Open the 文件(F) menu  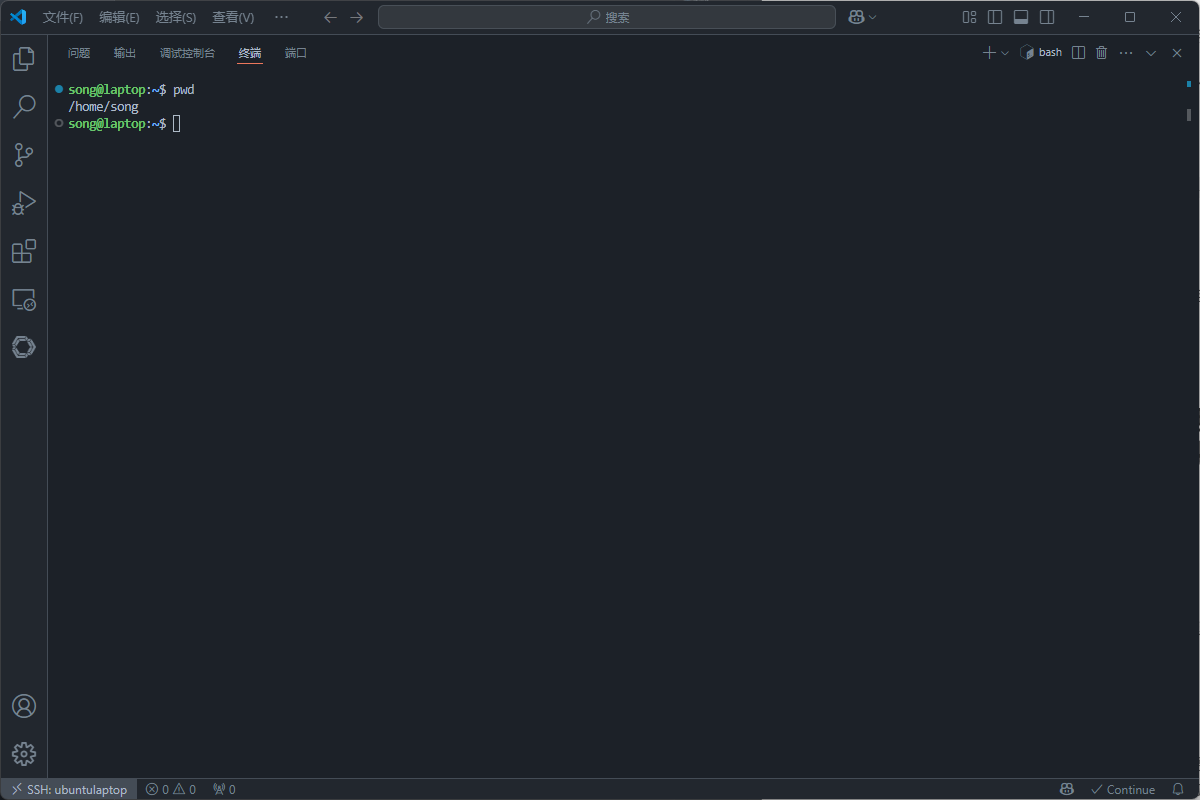tap(63, 17)
